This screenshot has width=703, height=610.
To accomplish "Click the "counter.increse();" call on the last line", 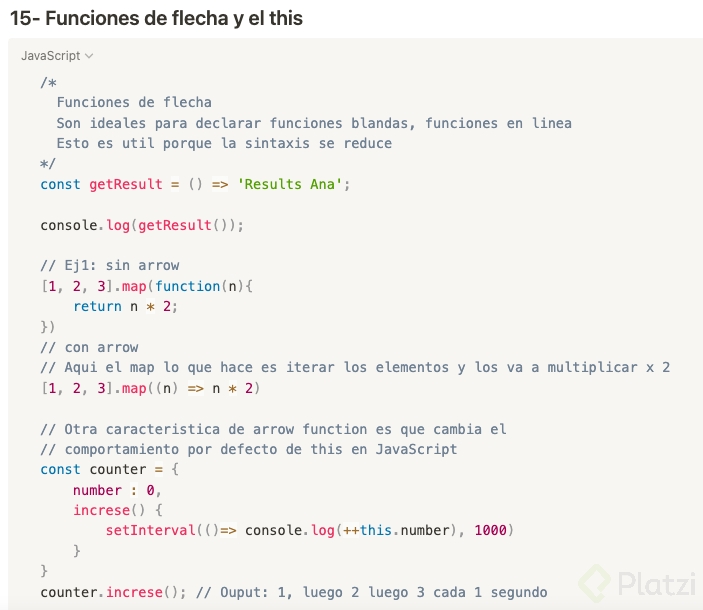I will click(x=113, y=592).
